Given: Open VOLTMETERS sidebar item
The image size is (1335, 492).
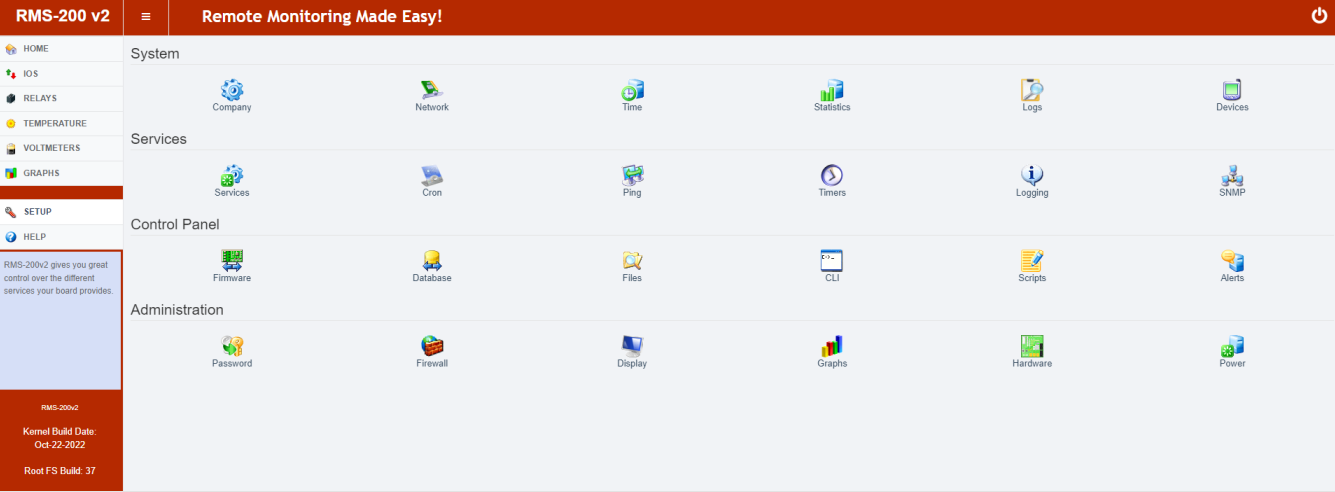Looking at the screenshot, I should tap(51, 148).
